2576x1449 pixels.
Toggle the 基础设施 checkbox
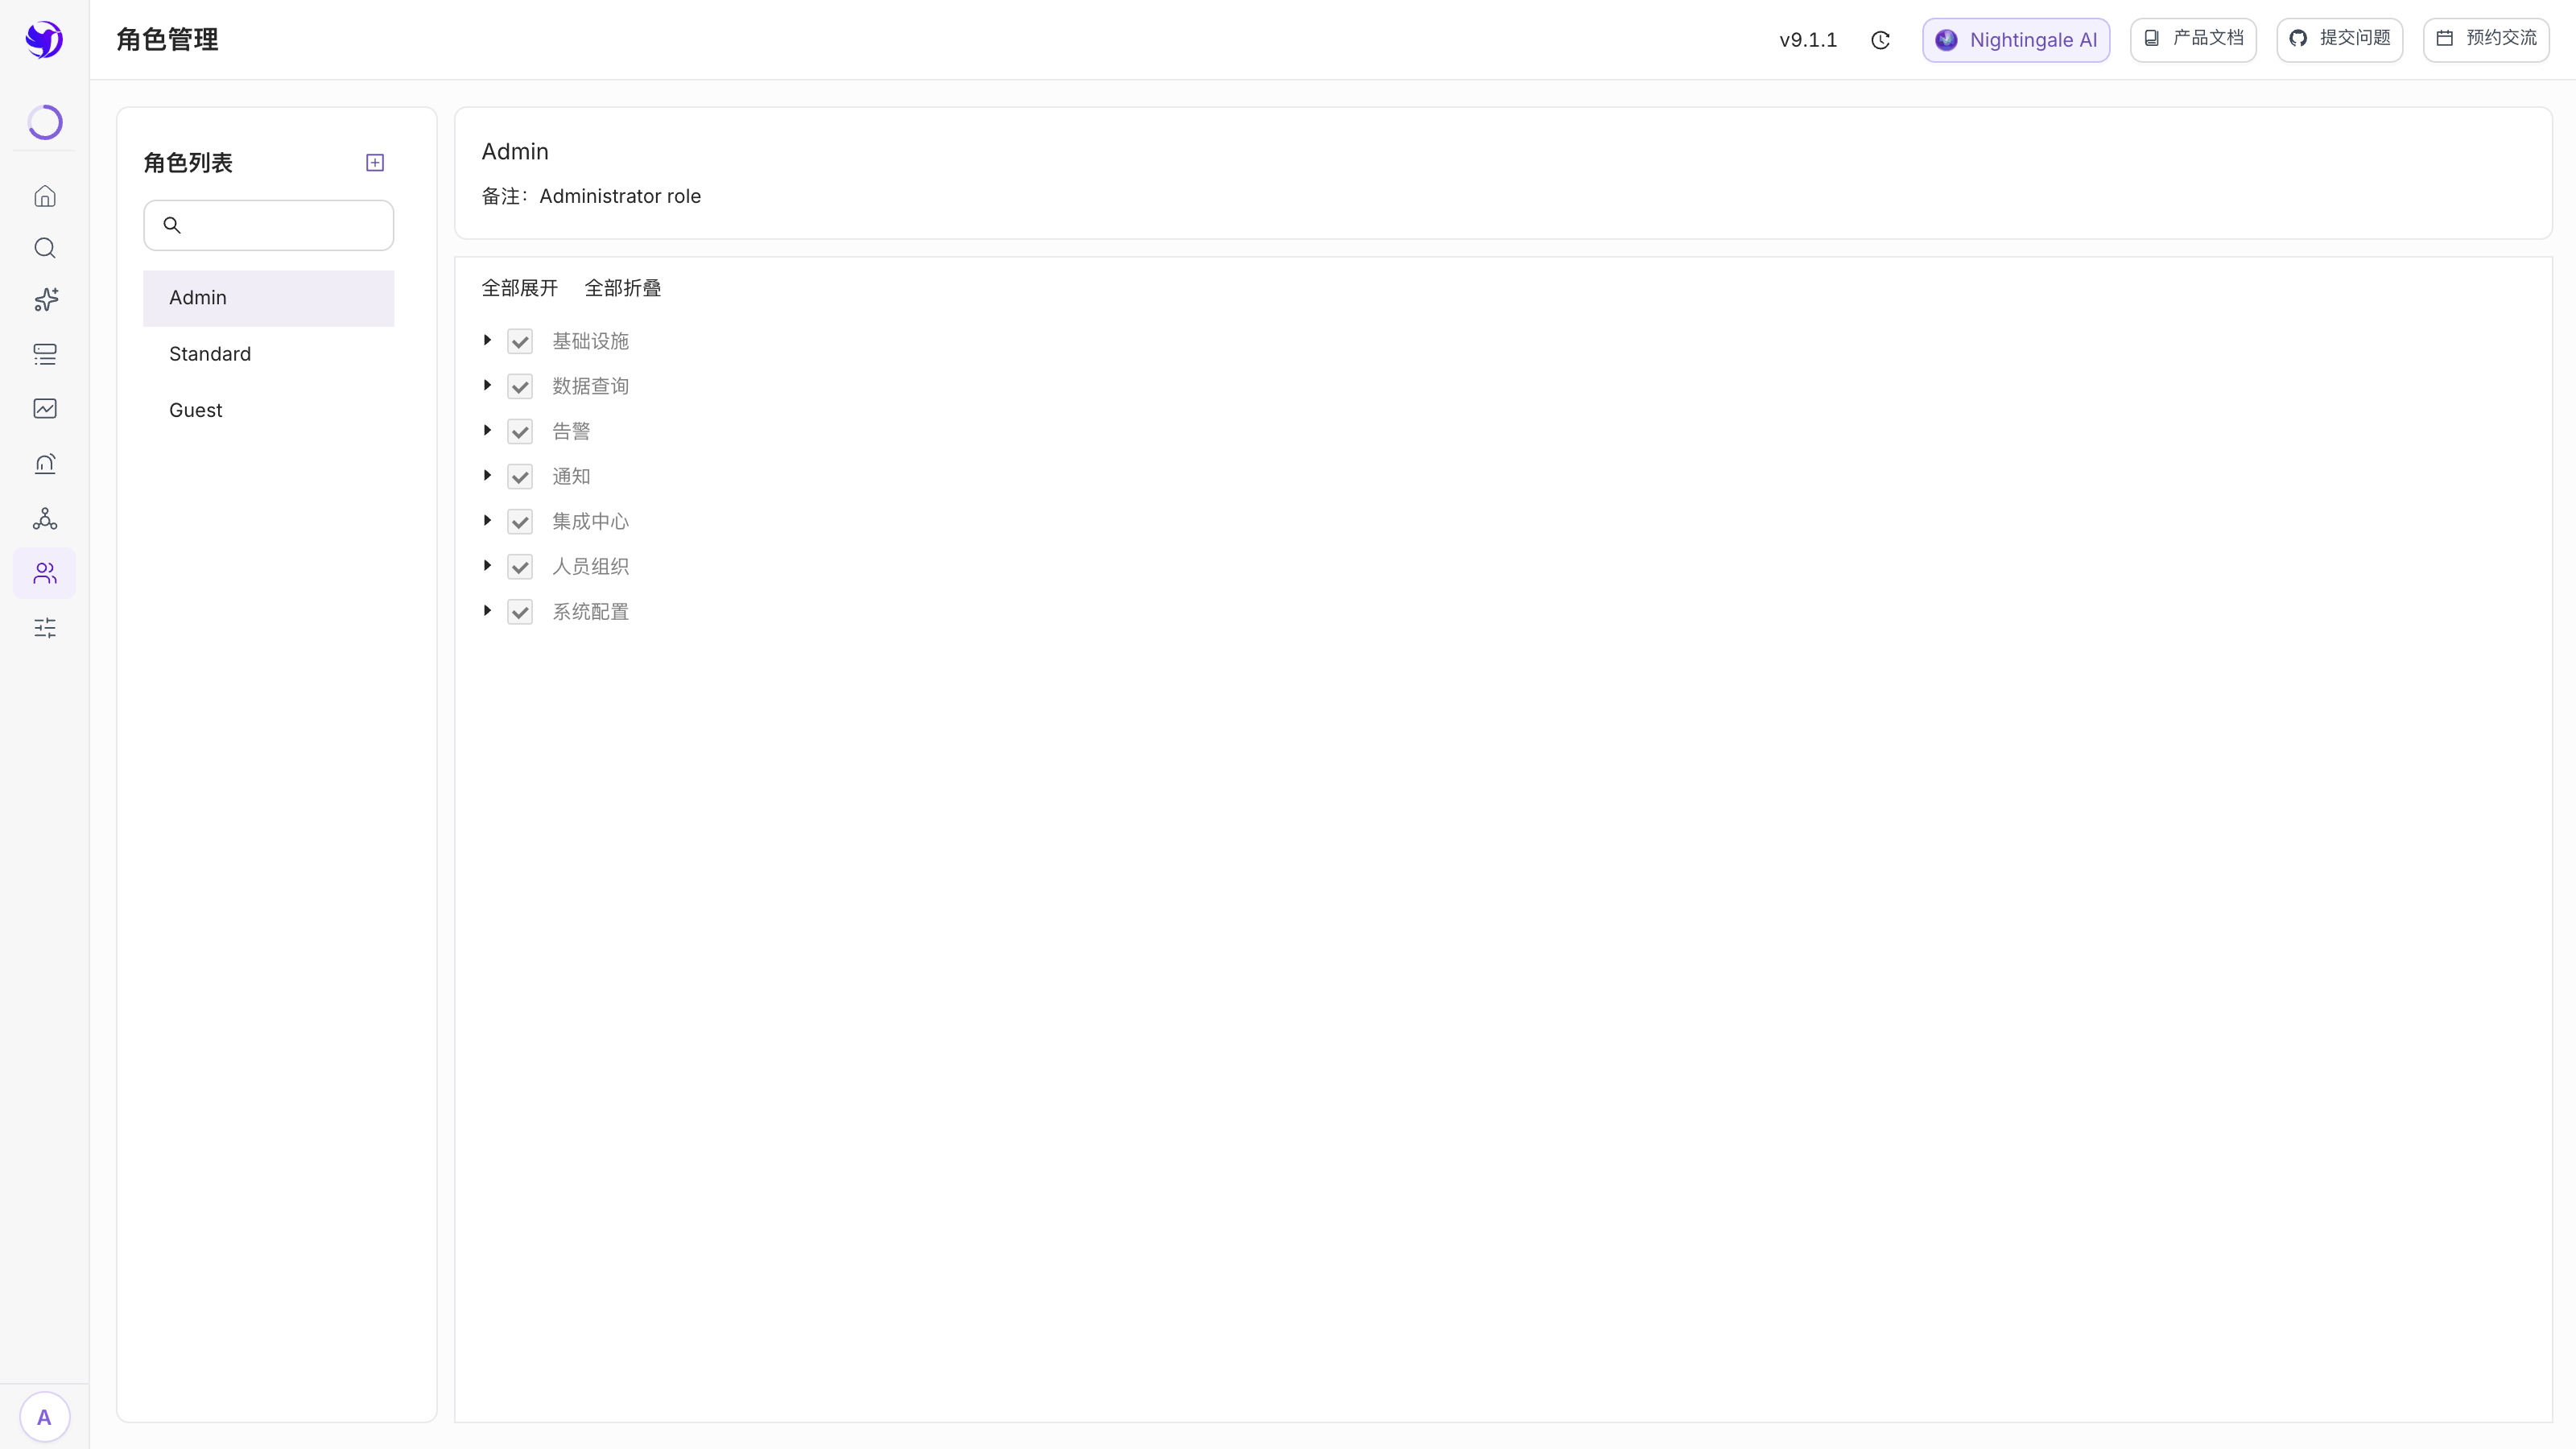520,341
